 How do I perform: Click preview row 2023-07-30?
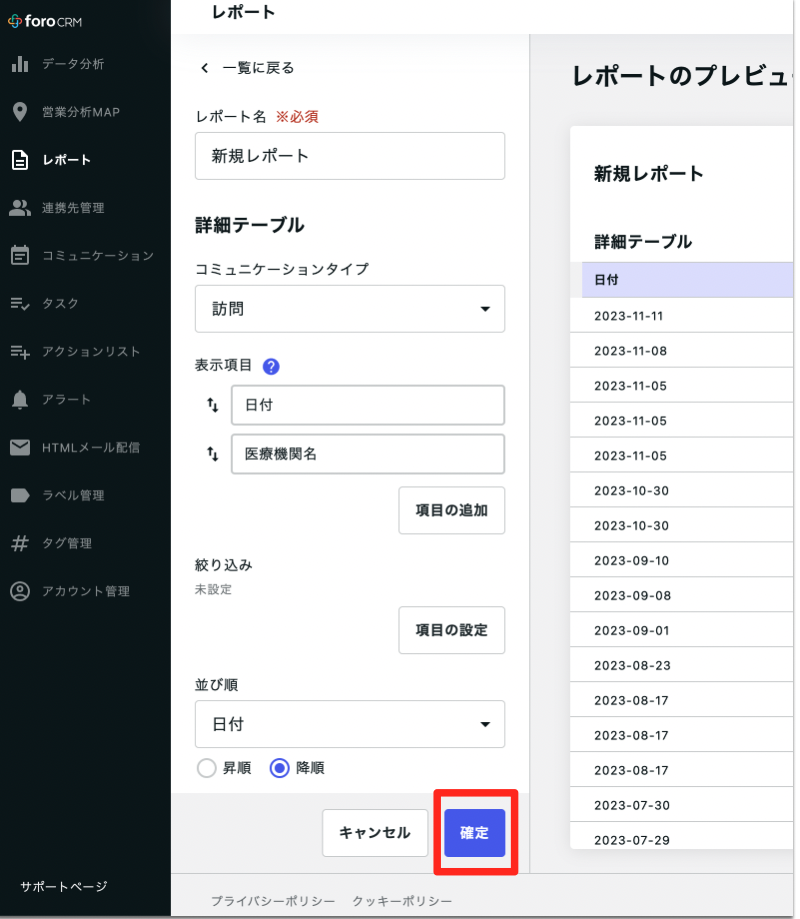click(682, 805)
